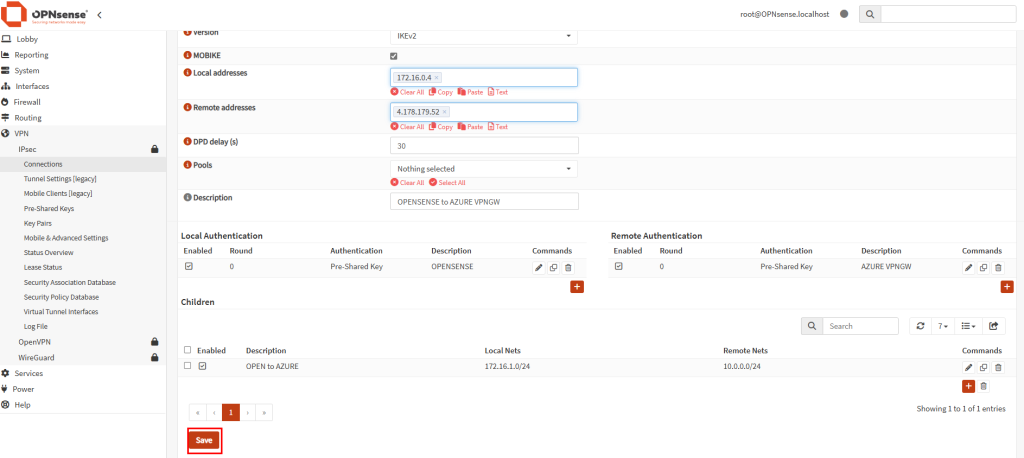Remove the 4.178.179.52 remote address tag
The height and width of the screenshot is (458, 1024).
pyautogui.click(x=444, y=112)
